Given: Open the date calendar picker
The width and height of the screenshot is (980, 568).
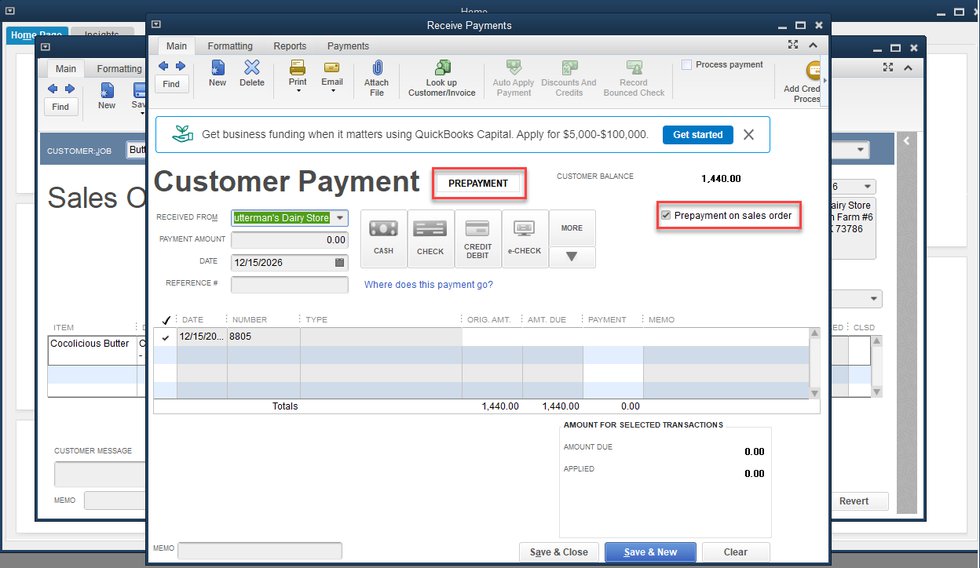Looking at the screenshot, I should pyautogui.click(x=340, y=263).
